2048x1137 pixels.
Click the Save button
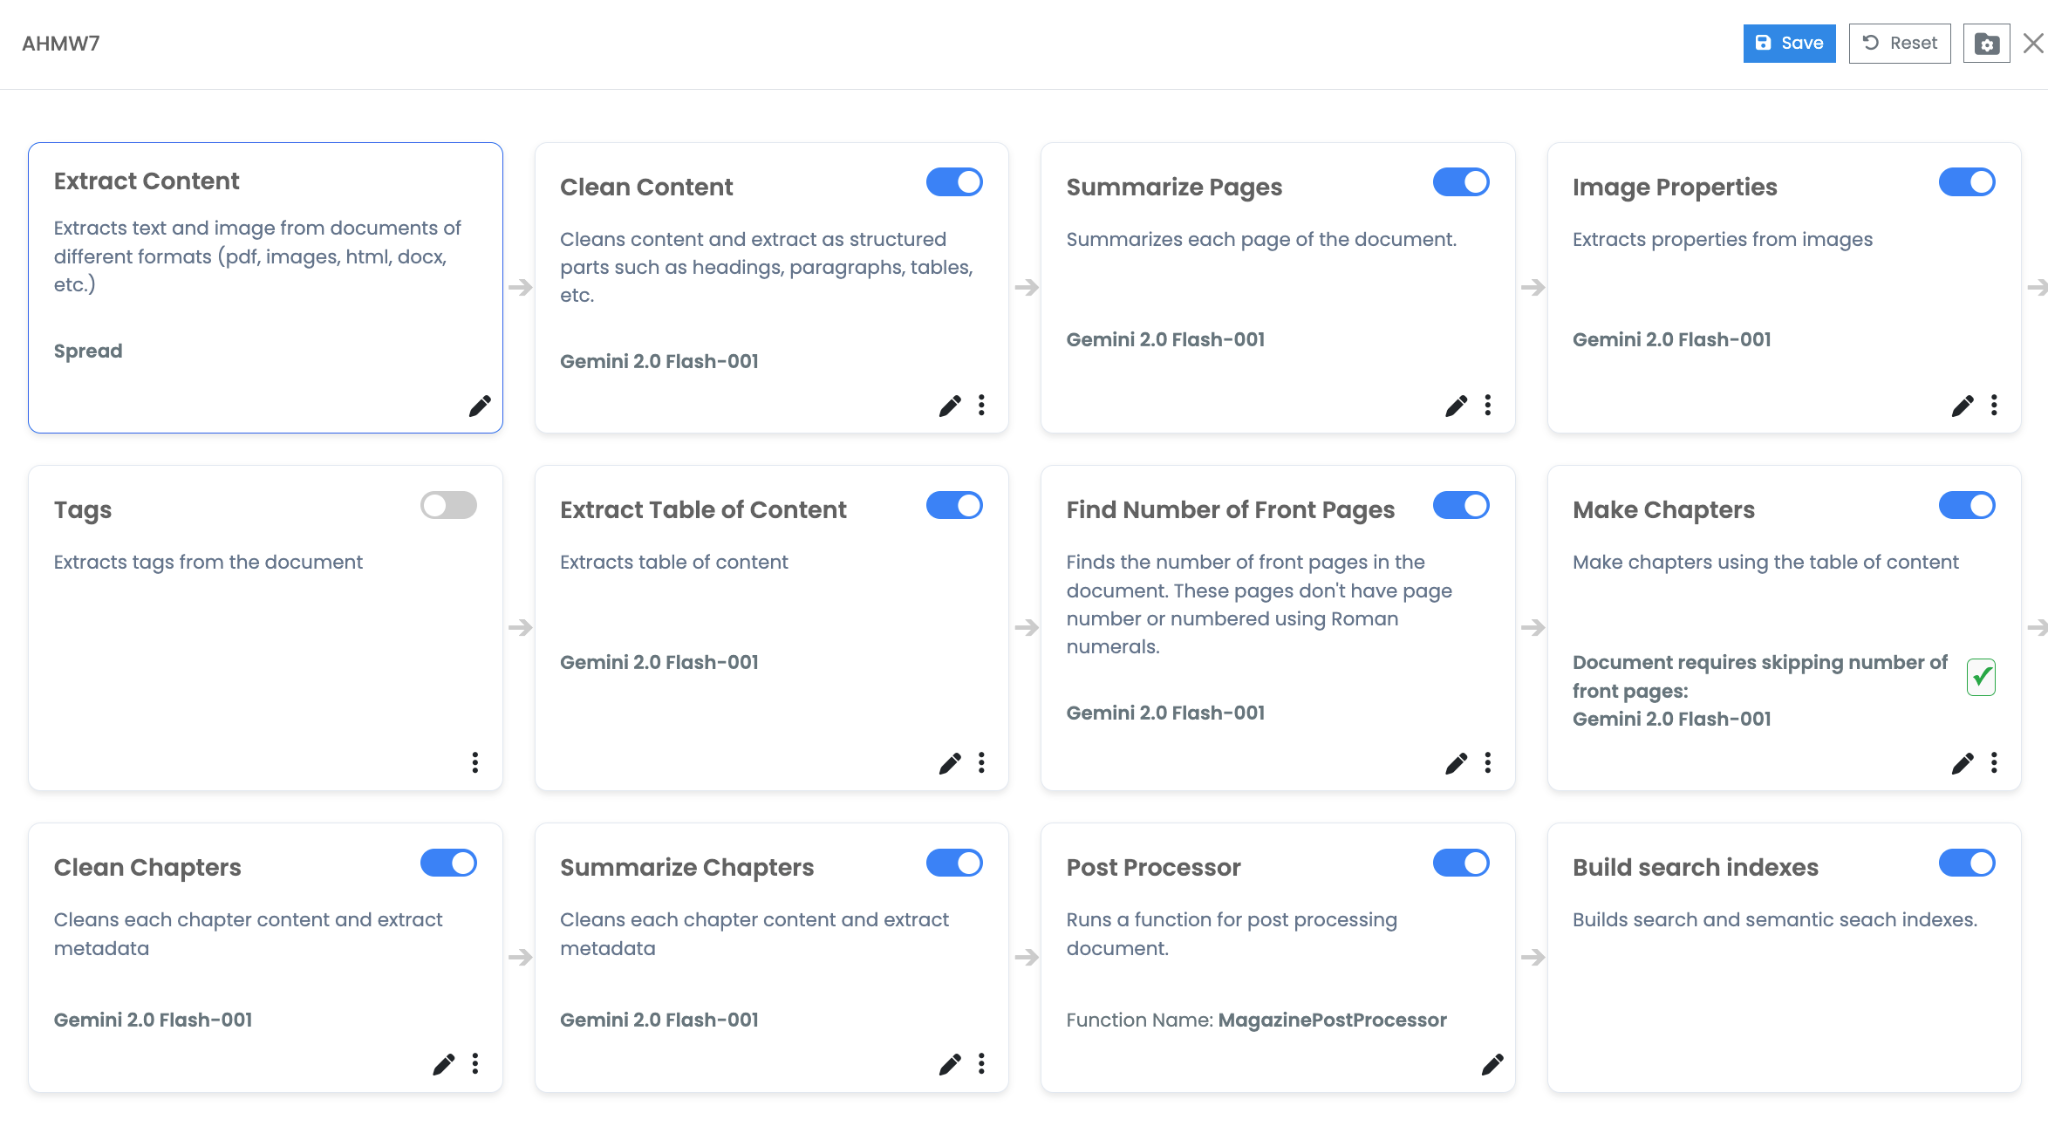(1789, 43)
